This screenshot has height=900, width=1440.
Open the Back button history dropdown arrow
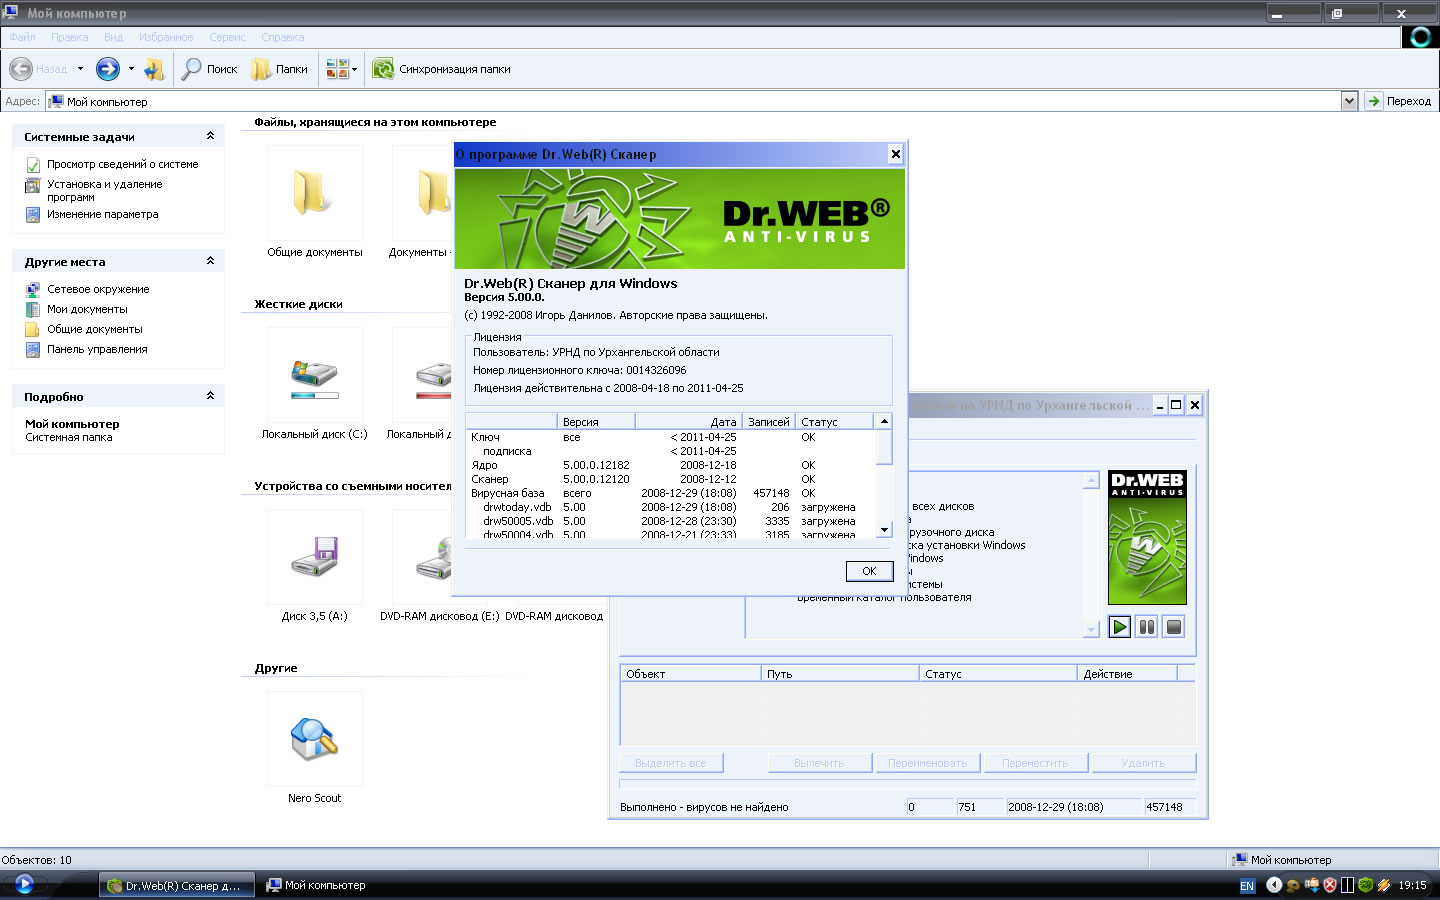[80, 69]
